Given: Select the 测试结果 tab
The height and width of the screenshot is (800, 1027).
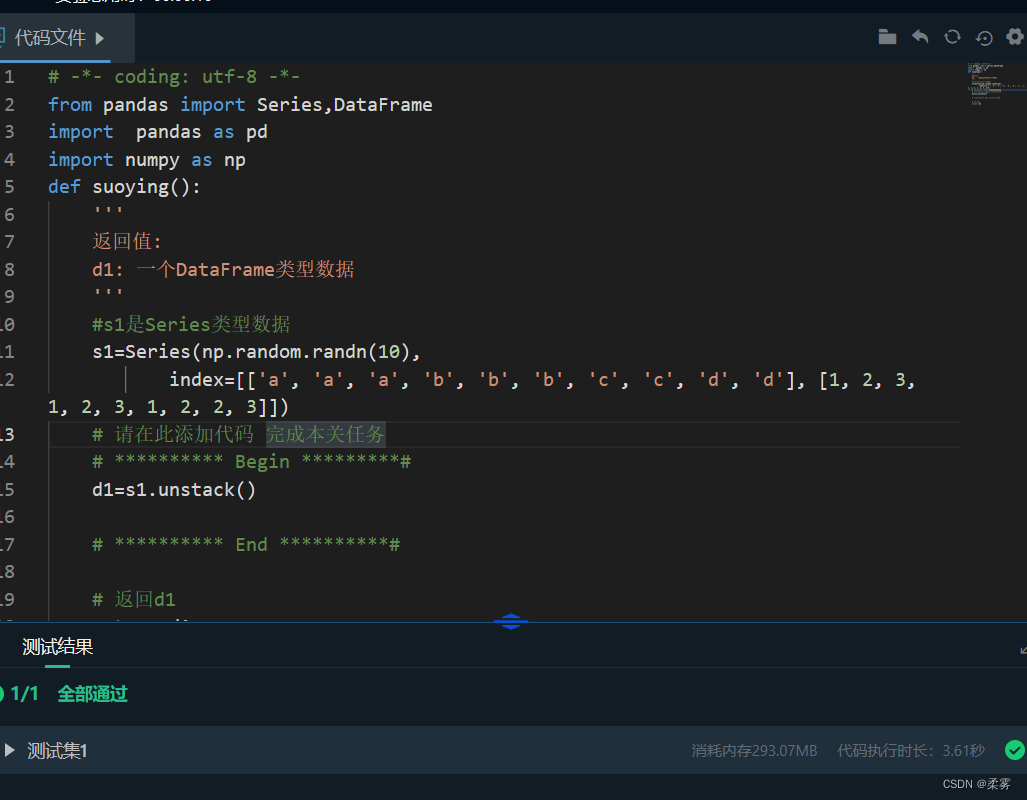Looking at the screenshot, I should pos(58,647).
